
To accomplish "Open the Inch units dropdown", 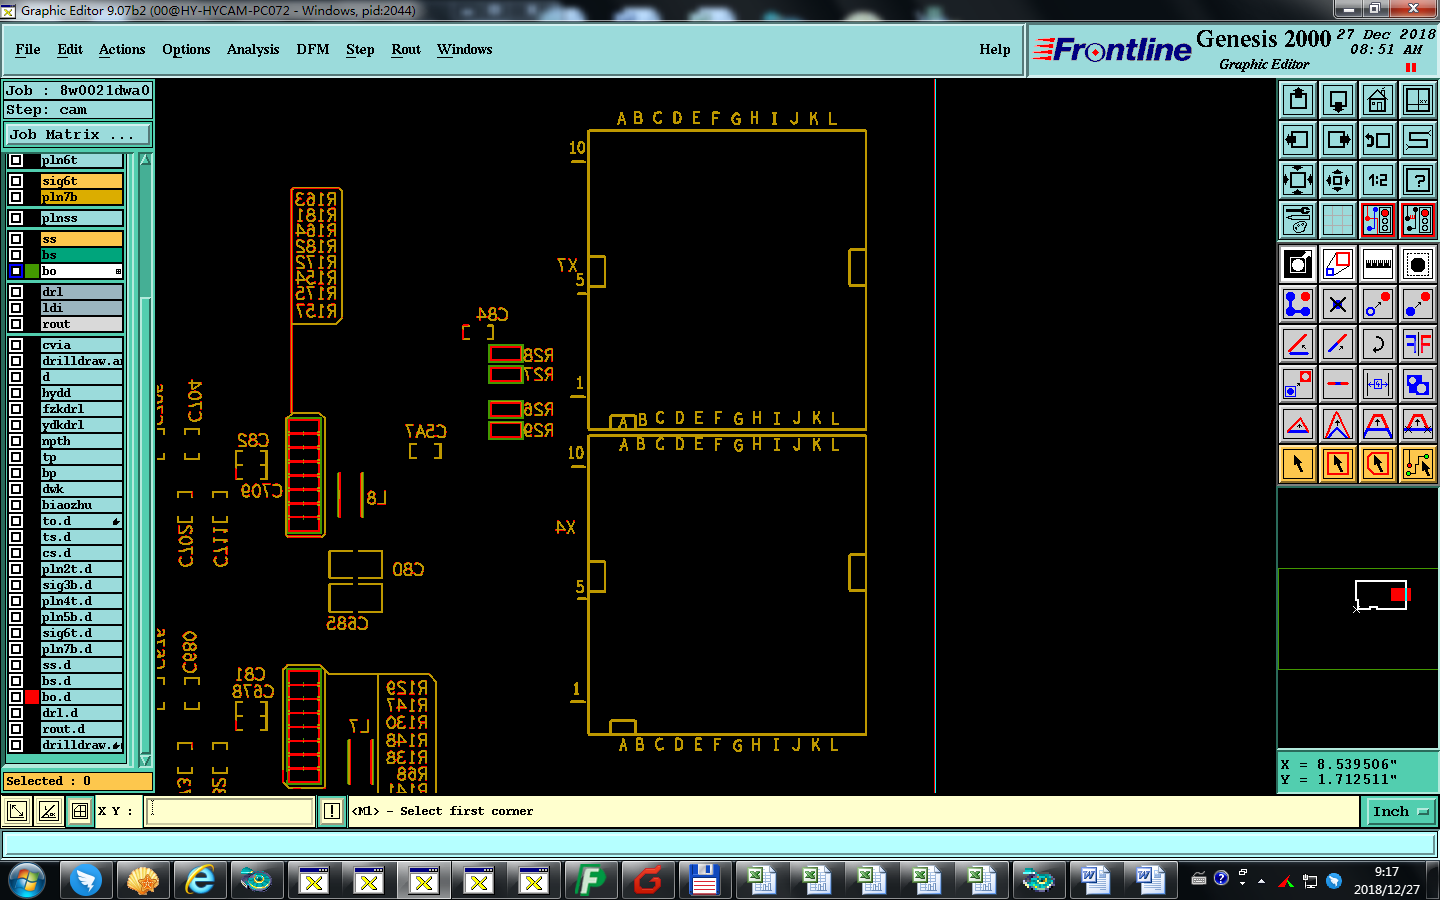I will click(x=1401, y=811).
